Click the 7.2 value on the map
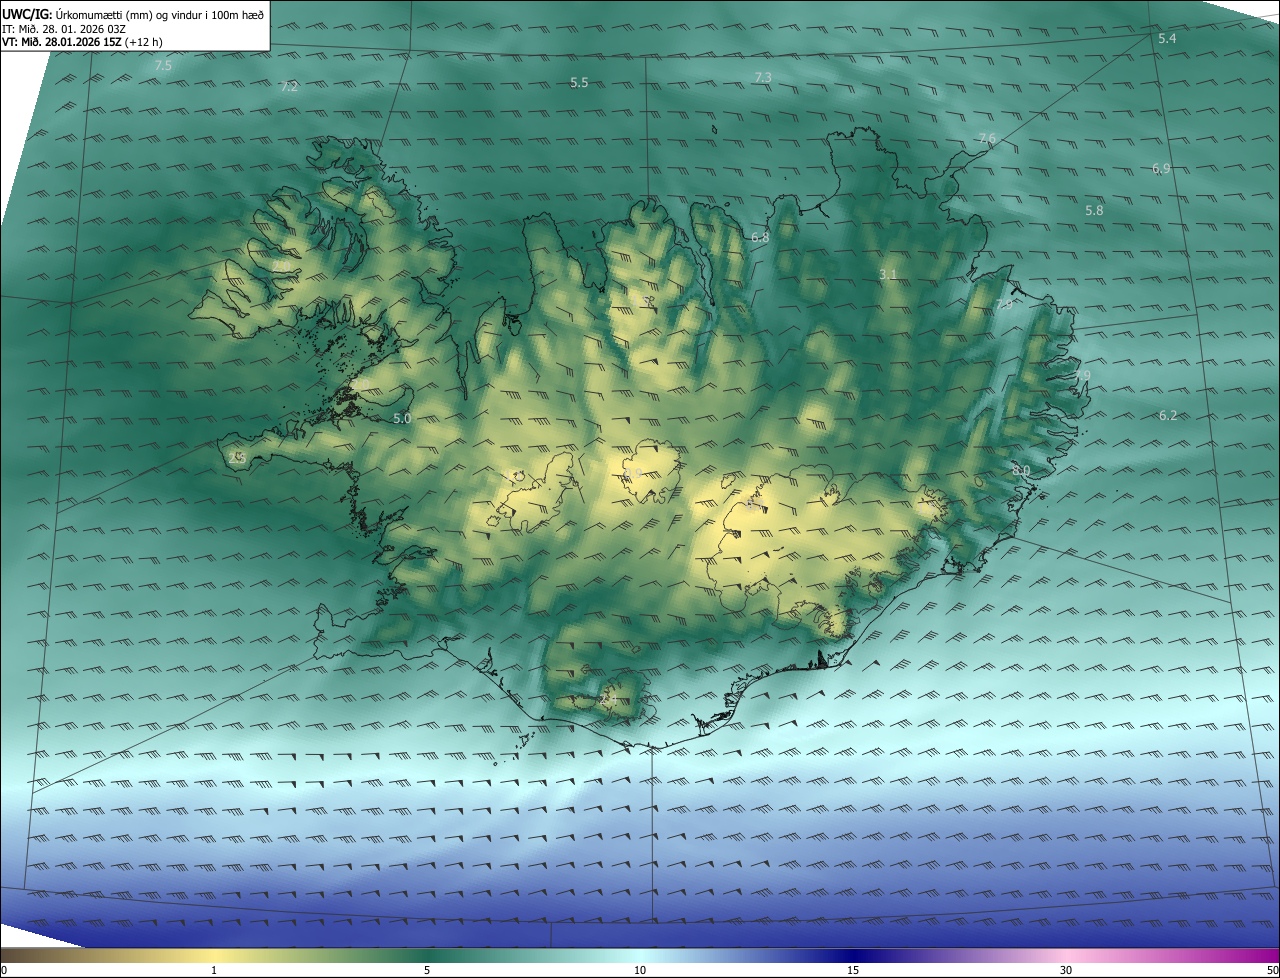Screen dimensions: 1280x978 (289, 87)
